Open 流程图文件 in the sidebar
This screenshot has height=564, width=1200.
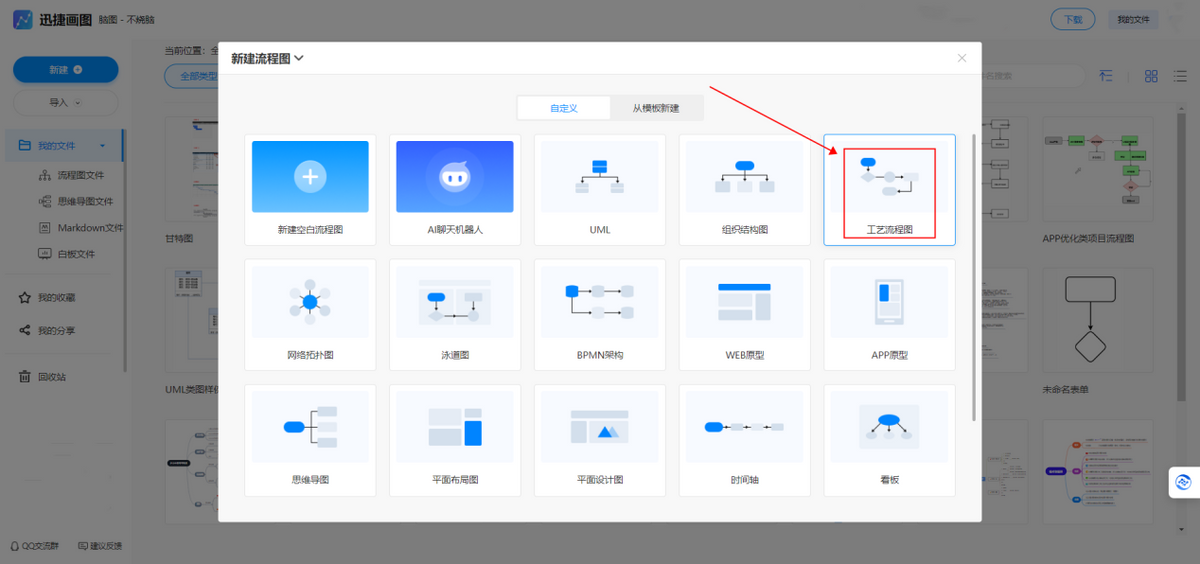coord(81,175)
